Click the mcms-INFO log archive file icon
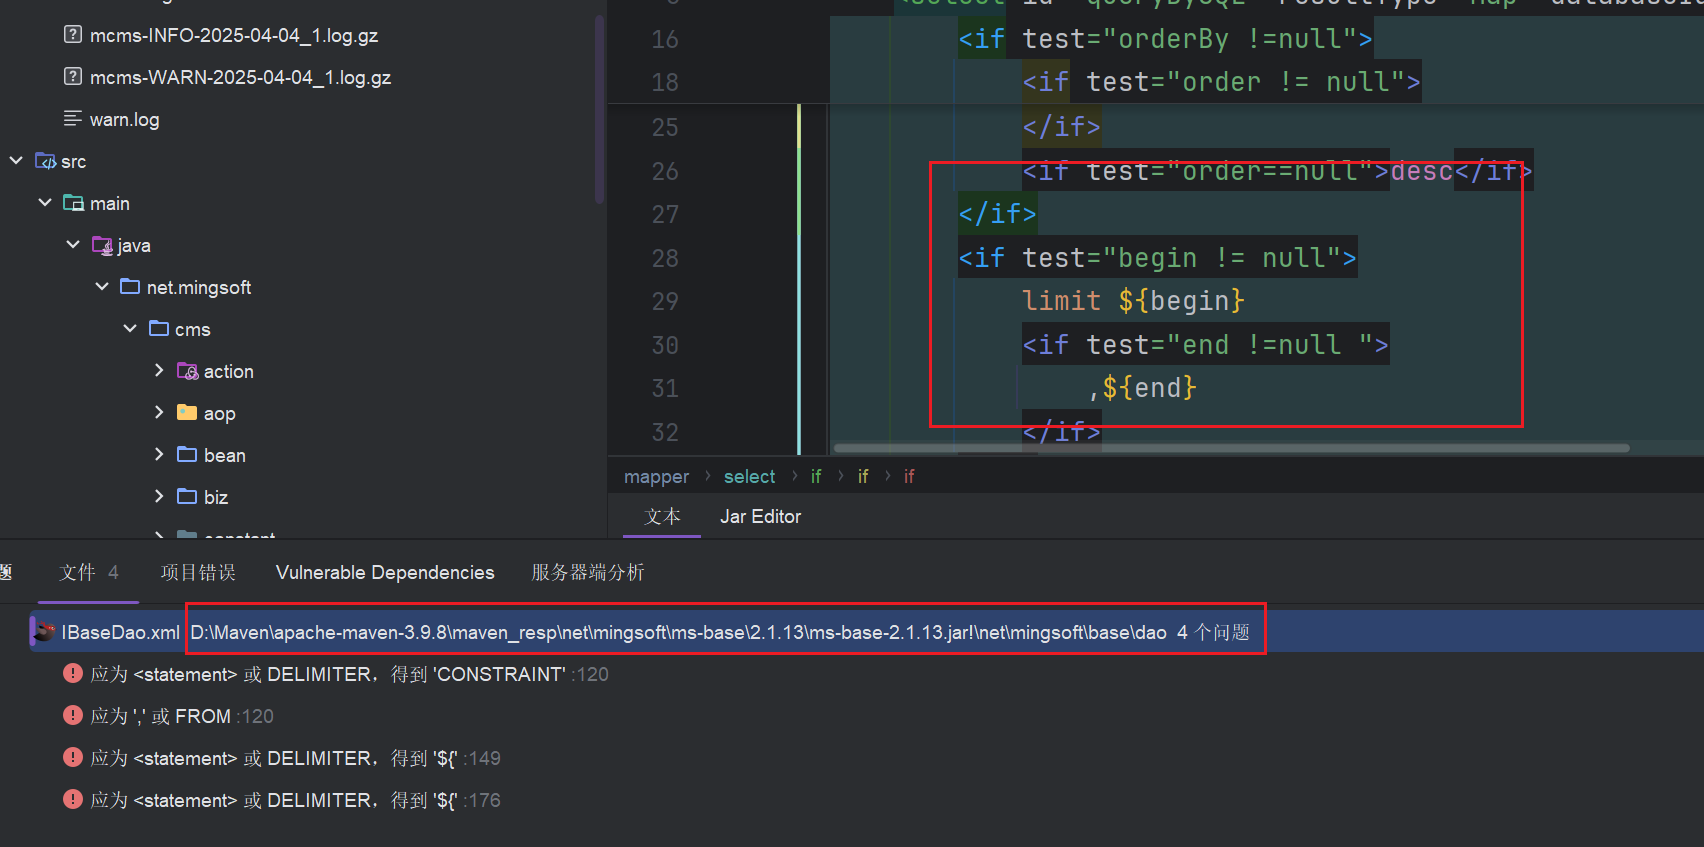1704x847 pixels. click(x=73, y=35)
